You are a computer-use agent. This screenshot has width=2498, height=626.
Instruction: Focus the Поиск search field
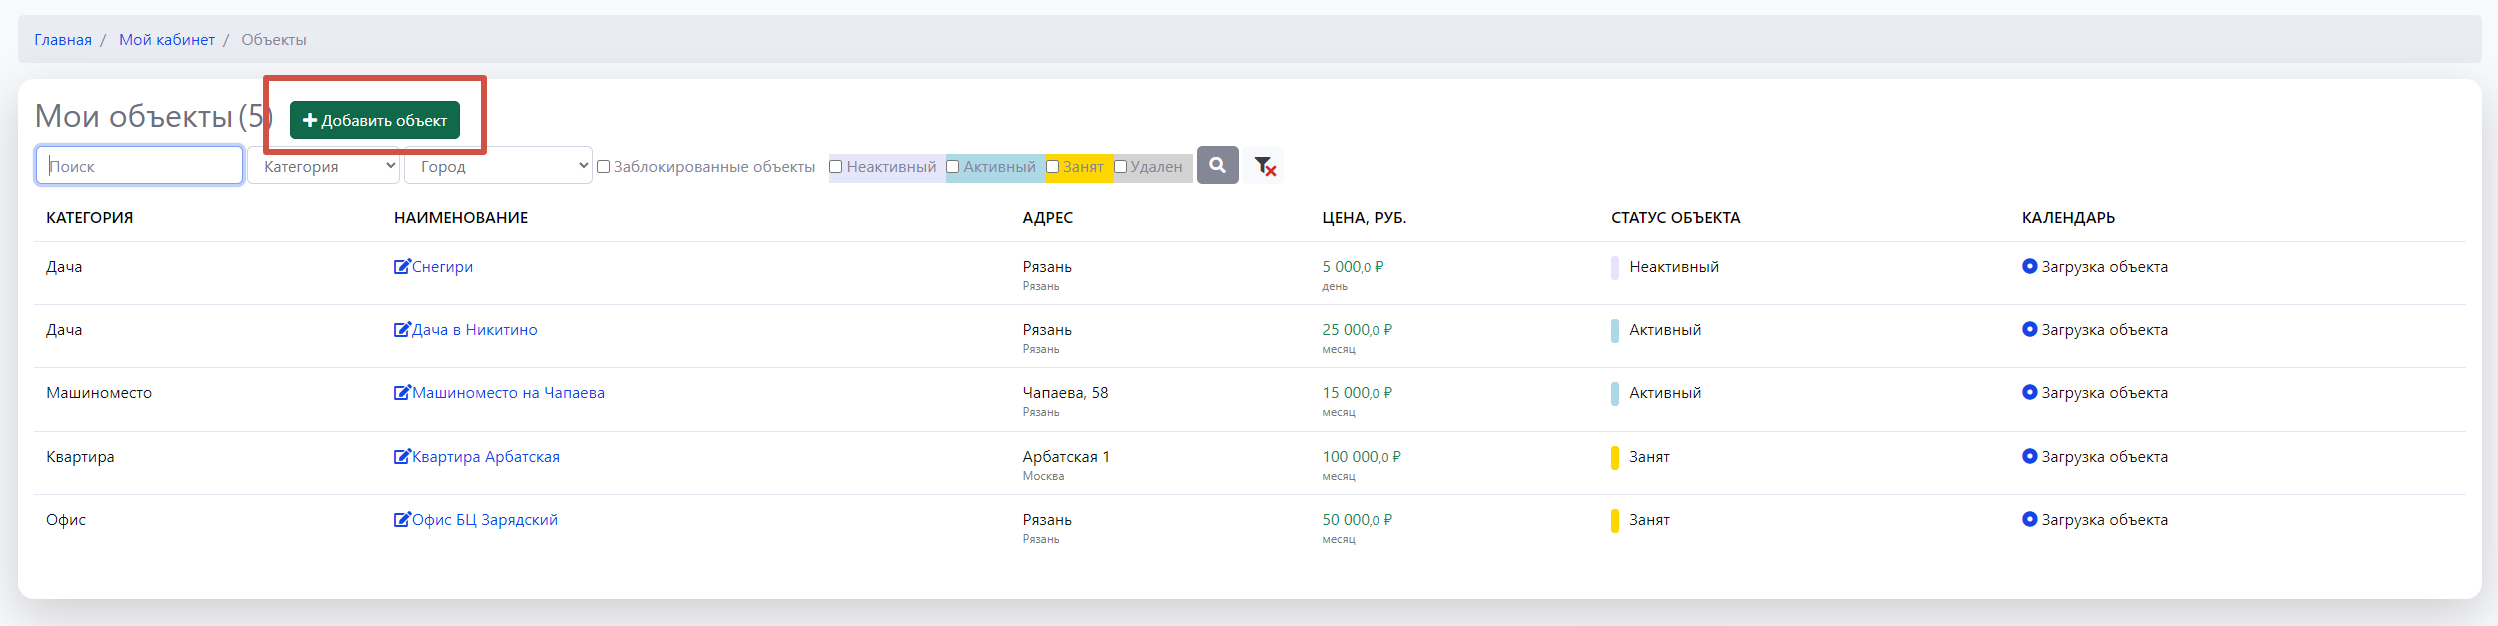(x=140, y=166)
